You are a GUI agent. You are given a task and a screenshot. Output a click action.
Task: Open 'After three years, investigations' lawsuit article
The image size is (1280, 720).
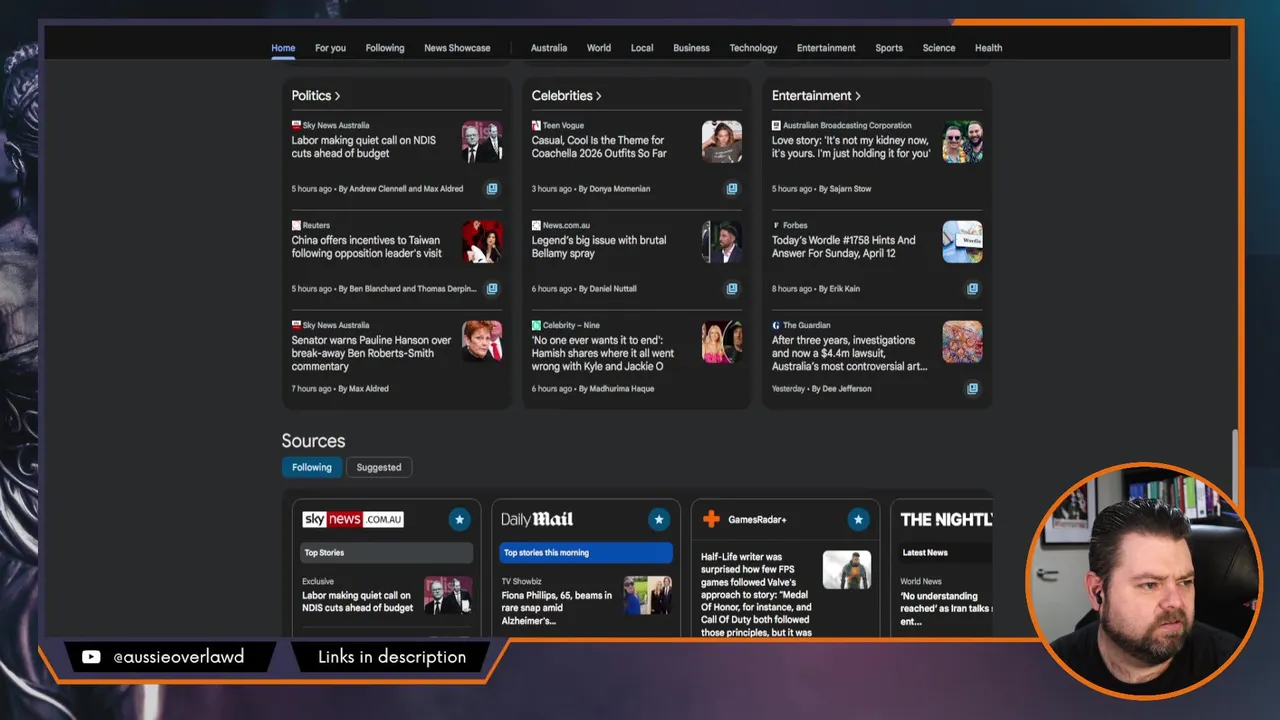(x=850, y=353)
